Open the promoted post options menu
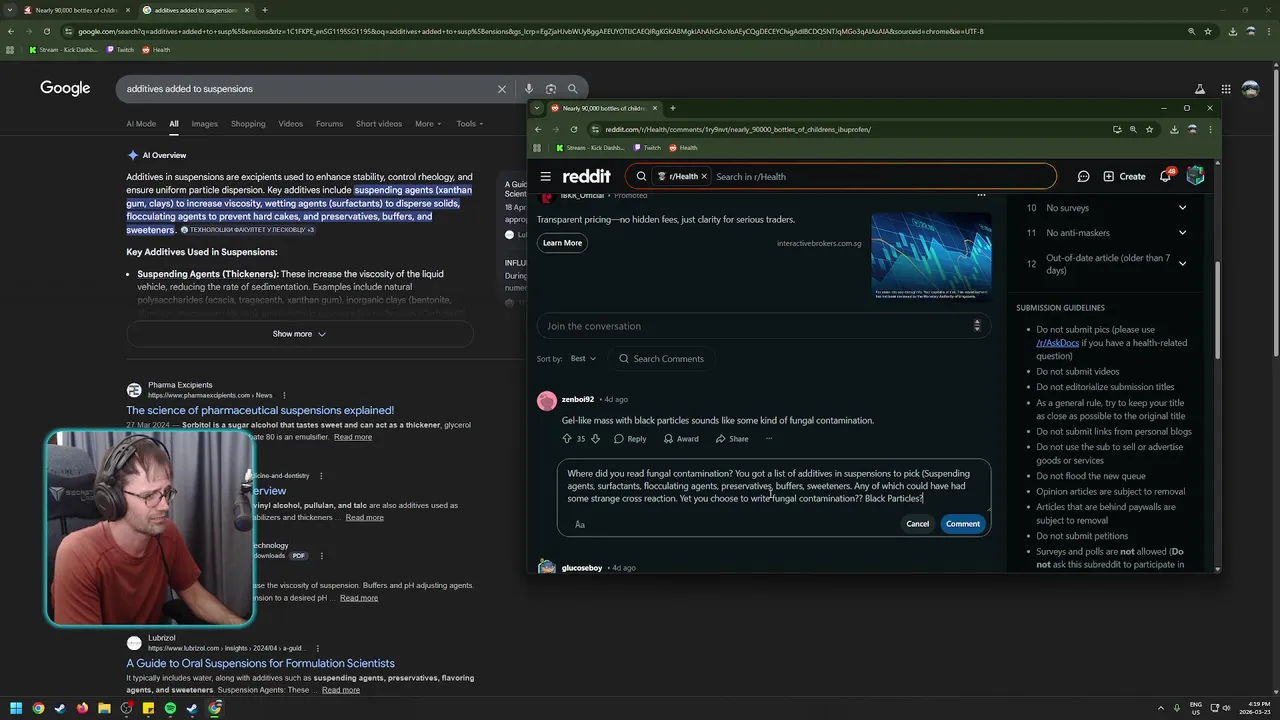 pyautogui.click(x=981, y=195)
